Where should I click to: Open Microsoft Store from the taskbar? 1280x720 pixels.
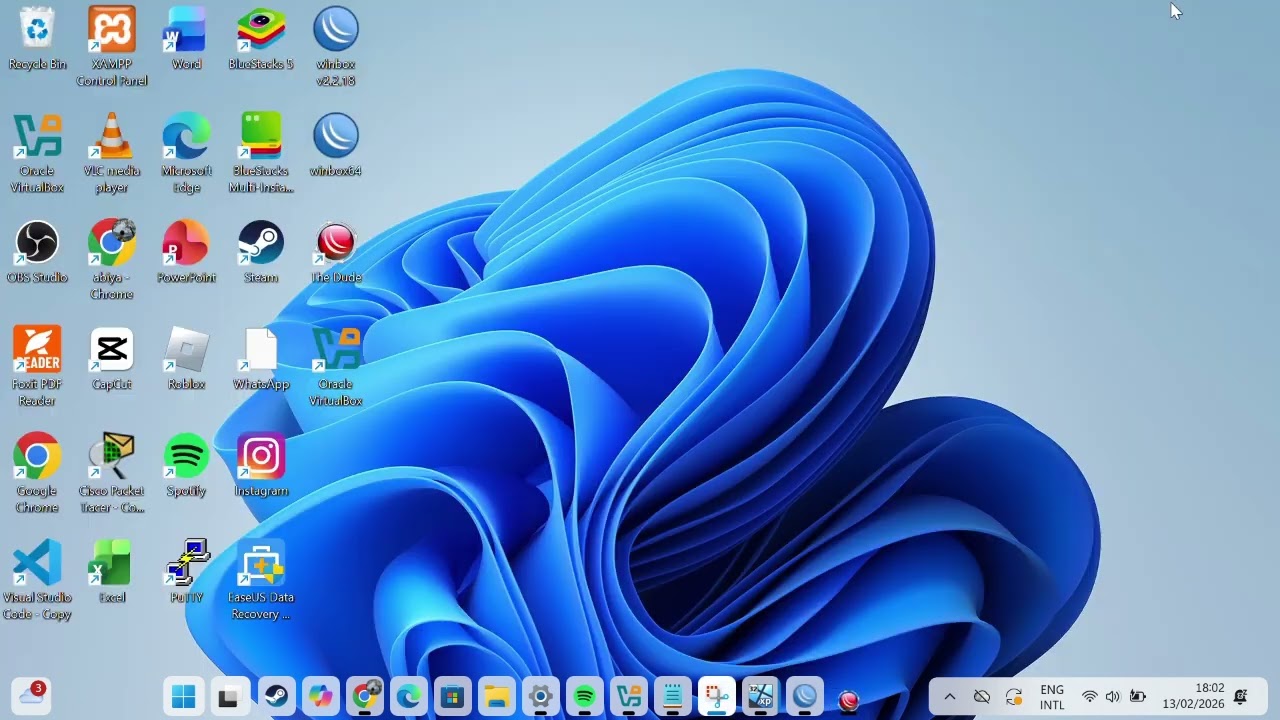point(453,696)
